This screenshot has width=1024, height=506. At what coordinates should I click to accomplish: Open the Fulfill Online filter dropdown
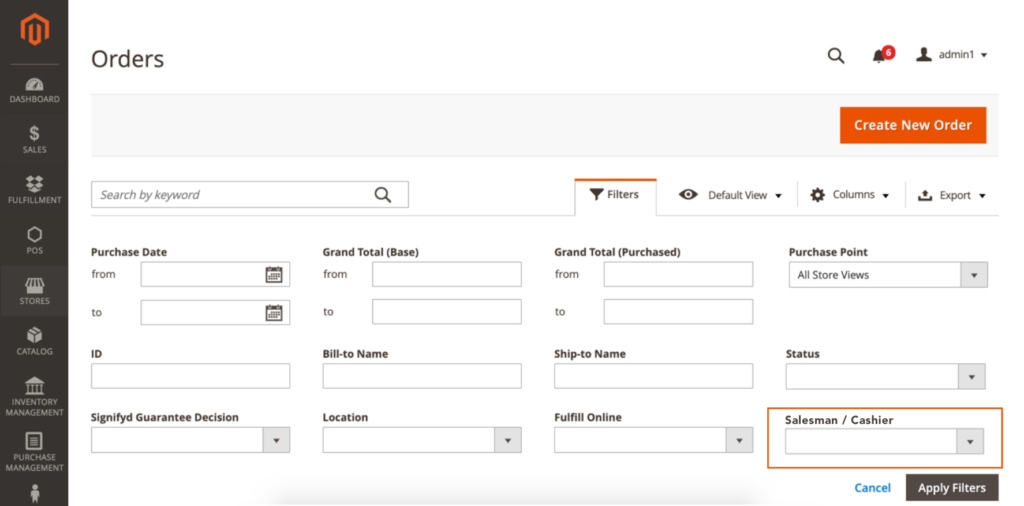click(653, 440)
